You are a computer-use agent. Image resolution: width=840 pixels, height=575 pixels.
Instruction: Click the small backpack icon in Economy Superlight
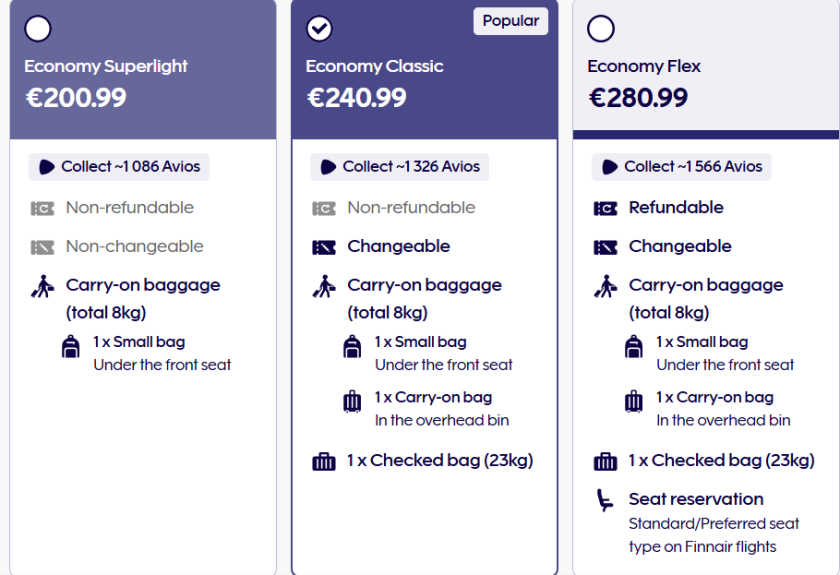coord(71,347)
